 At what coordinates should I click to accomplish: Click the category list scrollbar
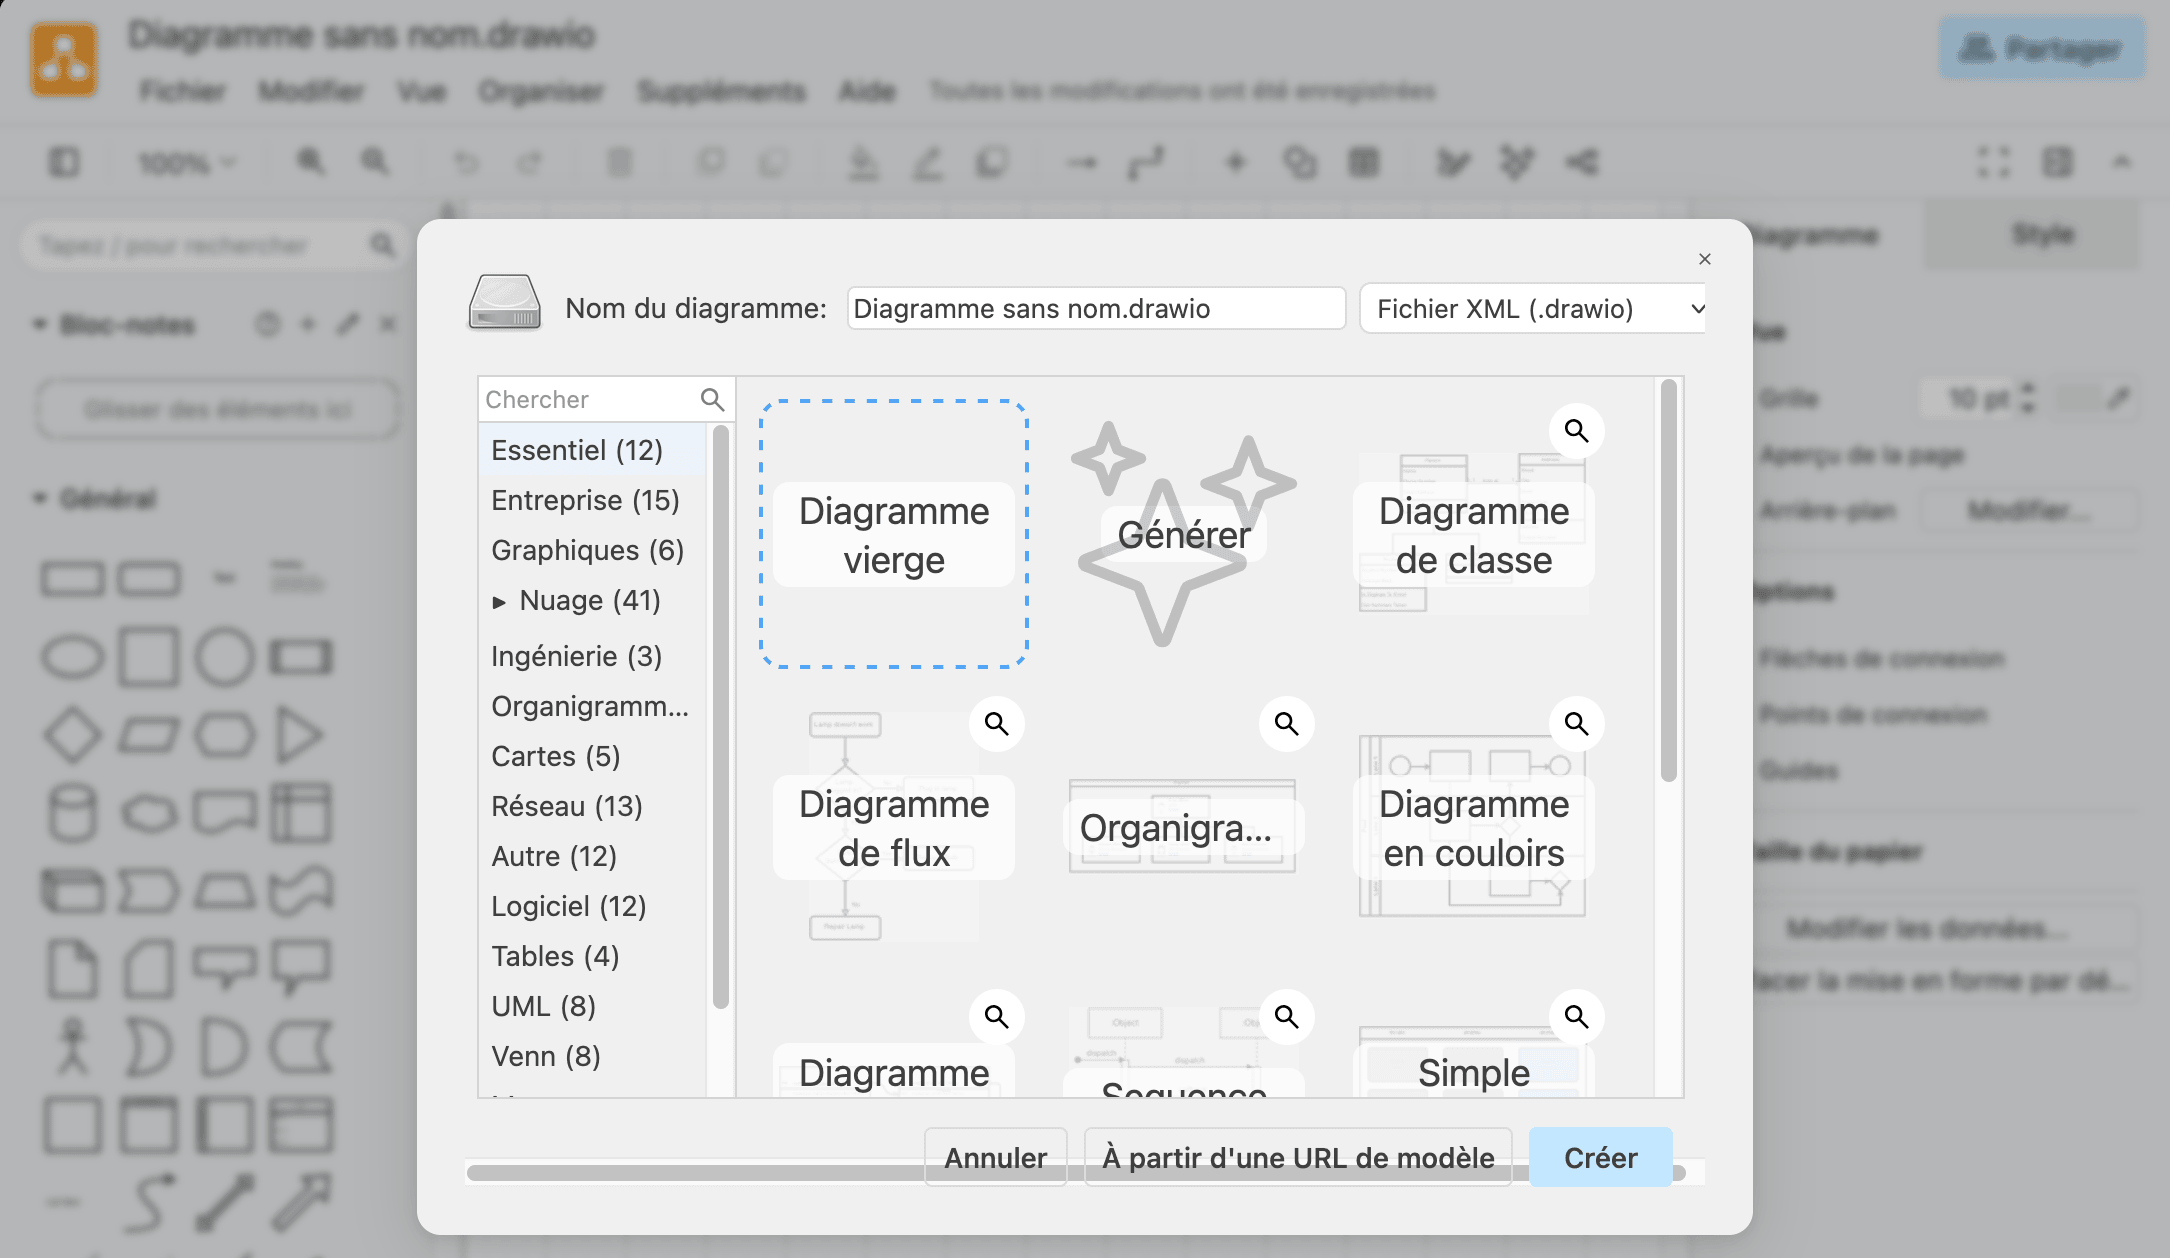tap(720, 716)
